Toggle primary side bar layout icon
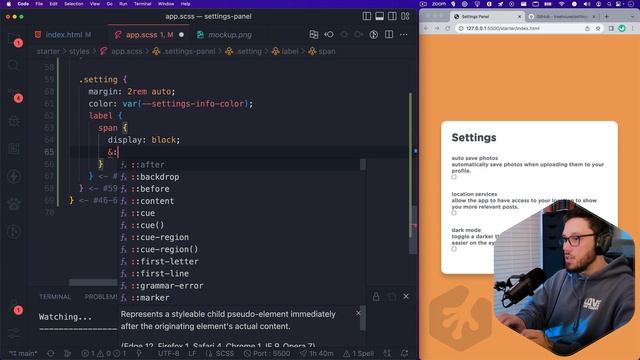The width and height of the screenshot is (640, 360). click(x=367, y=16)
